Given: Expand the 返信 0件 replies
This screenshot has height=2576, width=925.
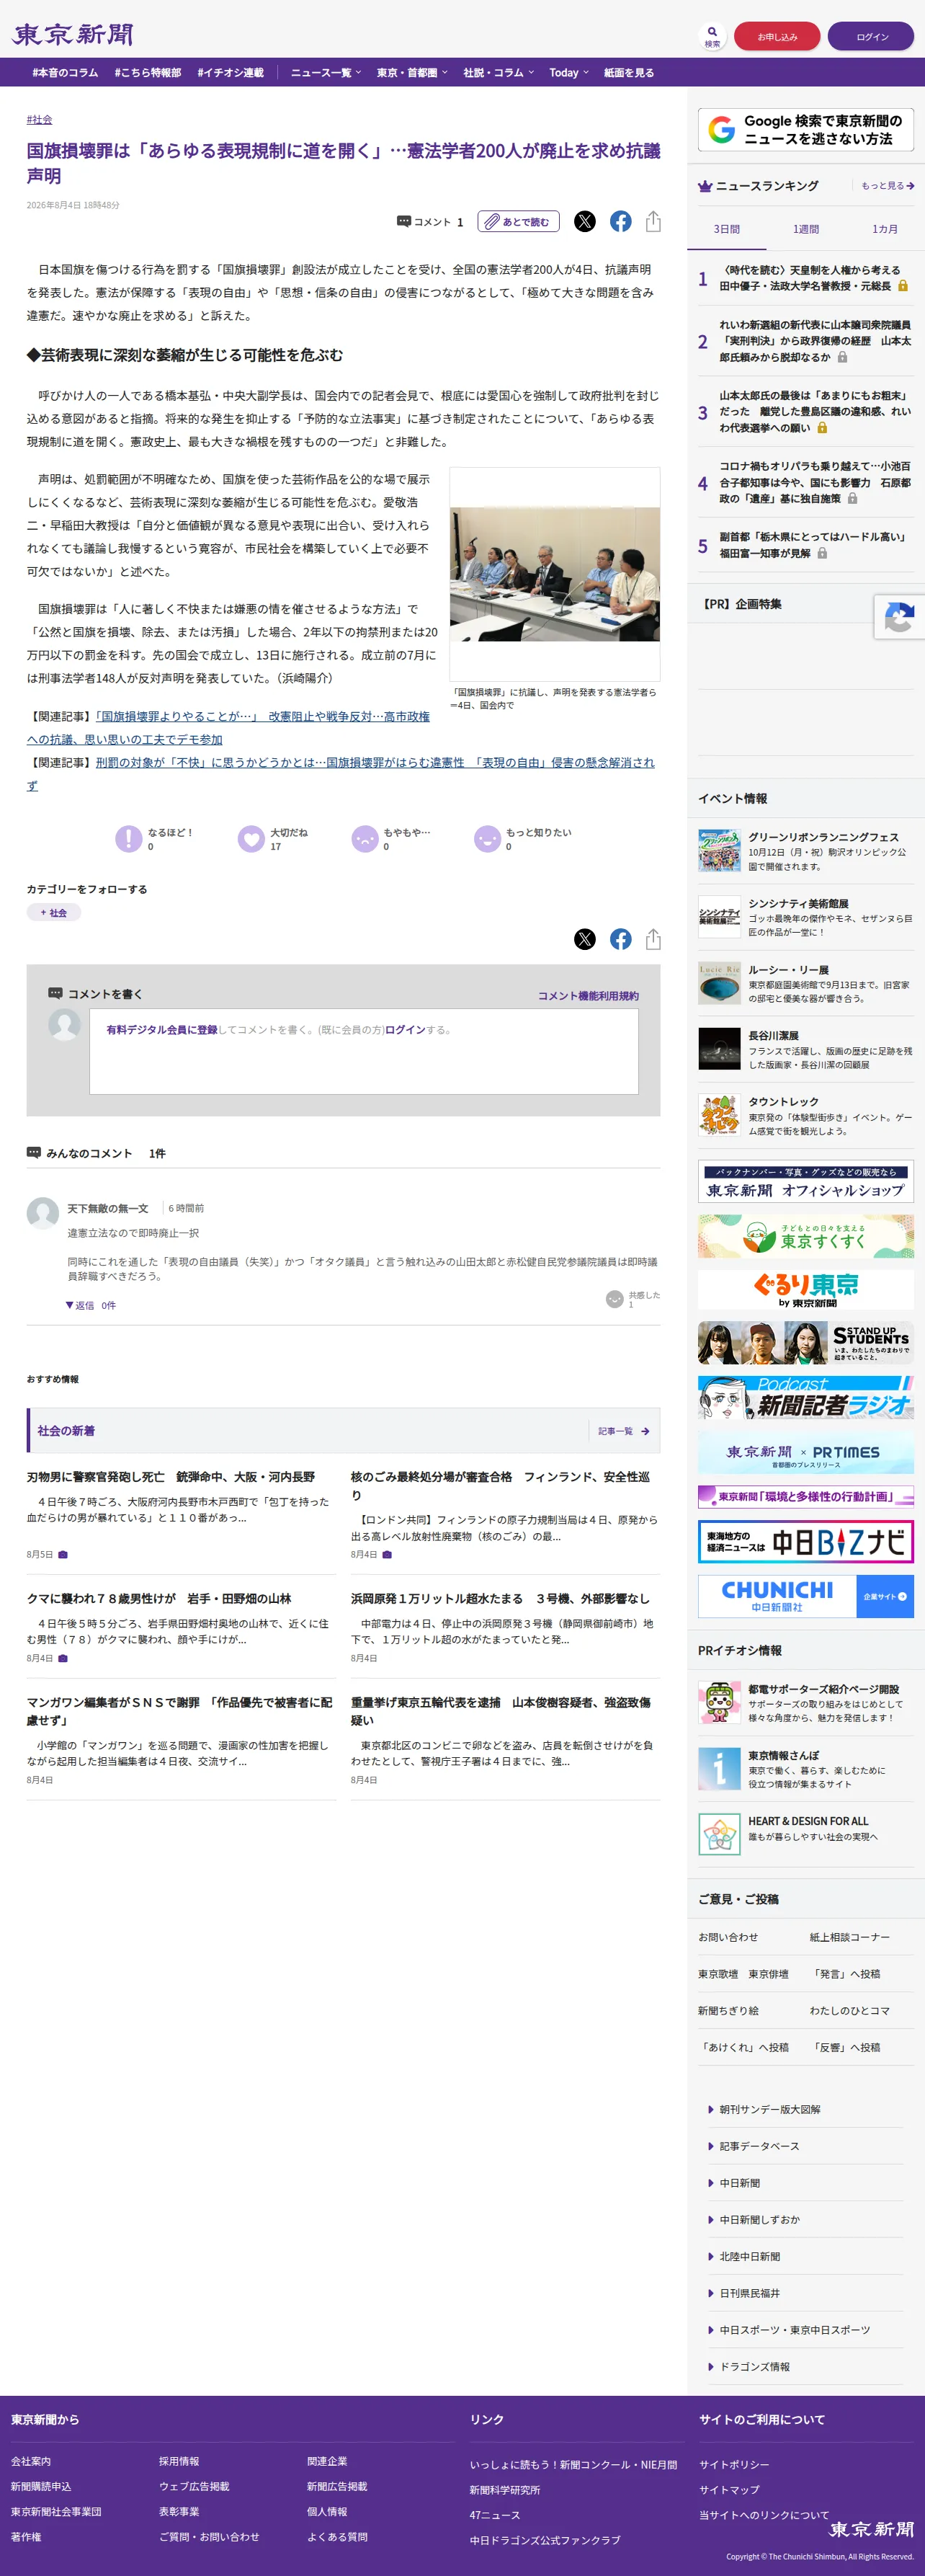Looking at the screenshot, I should click(91, 1305).
